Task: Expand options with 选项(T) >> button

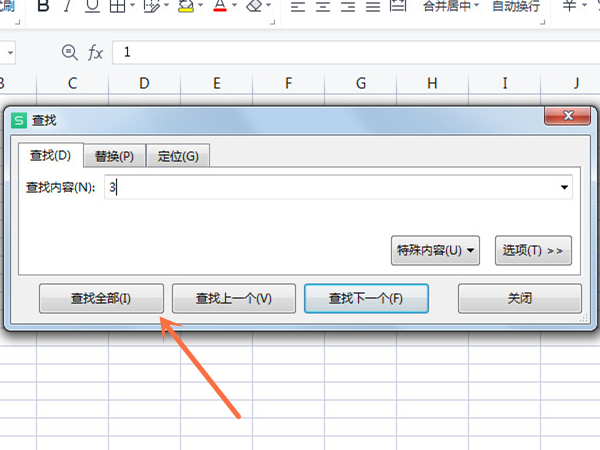Action: (533, 251)
